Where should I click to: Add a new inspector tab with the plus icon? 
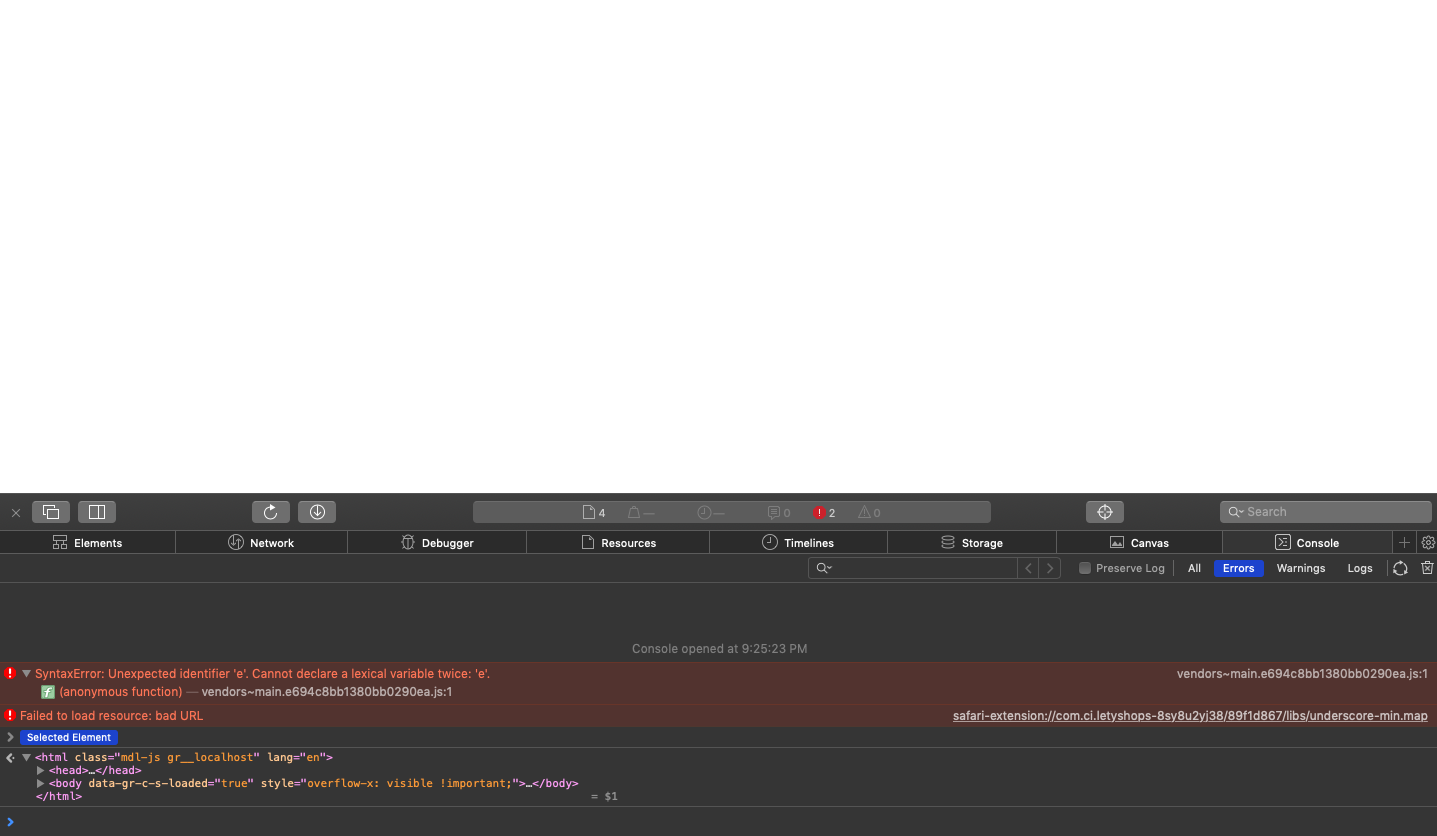(1405, 542)
